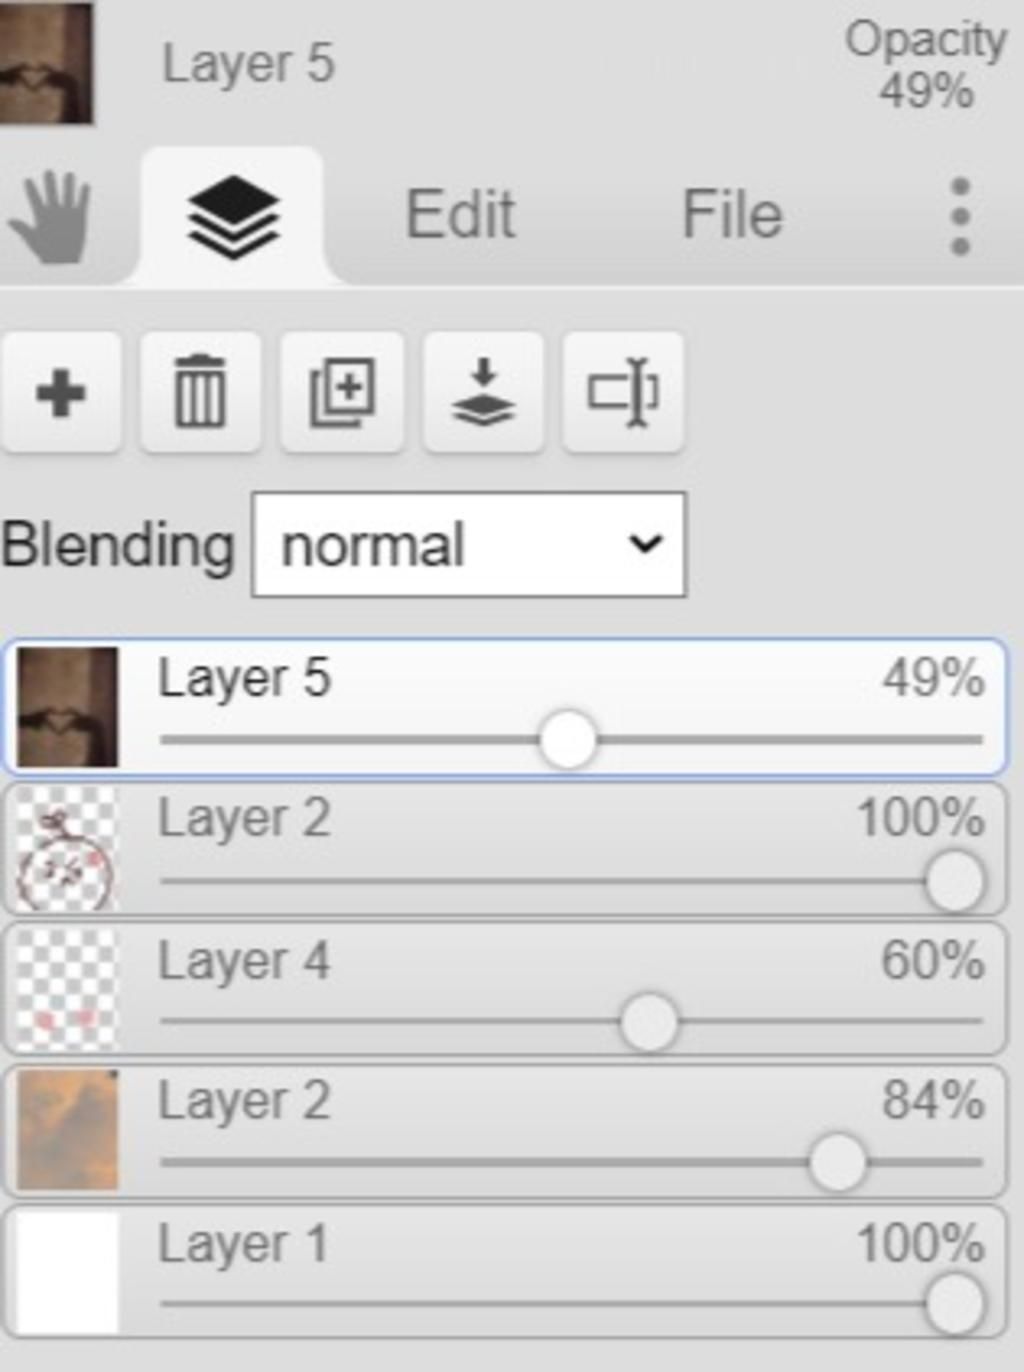The width and height of the screenshot is (1024, 1372).
Task: Open the File tab
Action: (732, 214)
